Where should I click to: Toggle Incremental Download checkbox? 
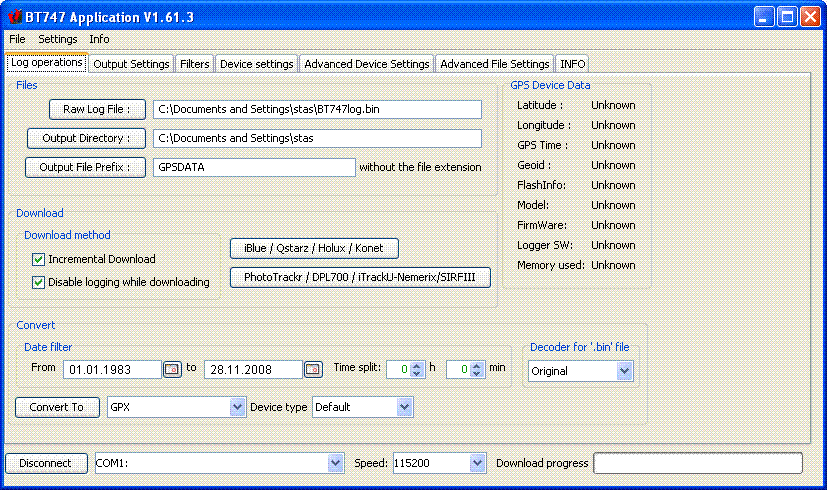click(x=39, y=259)
